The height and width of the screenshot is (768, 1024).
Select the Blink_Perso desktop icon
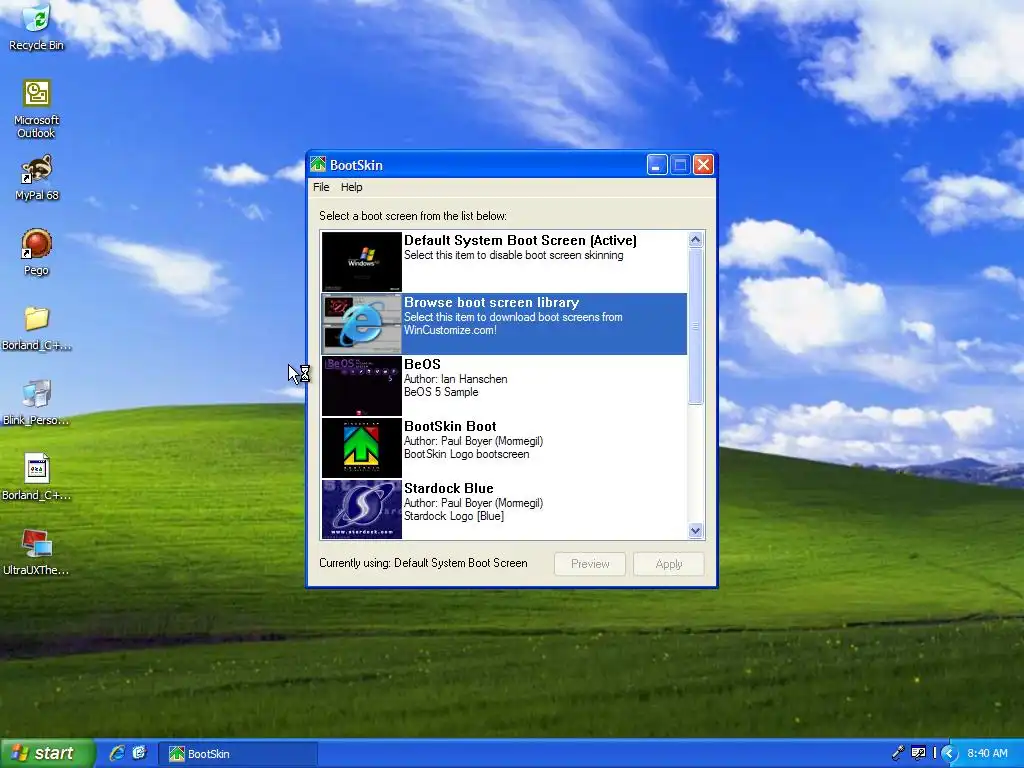(36, 403)
